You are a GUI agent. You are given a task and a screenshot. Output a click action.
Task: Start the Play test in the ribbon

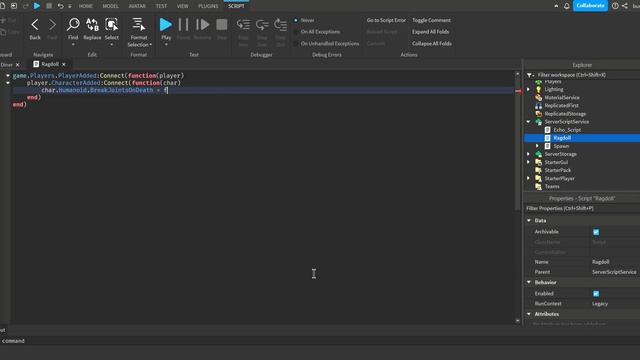click(166, 25)
